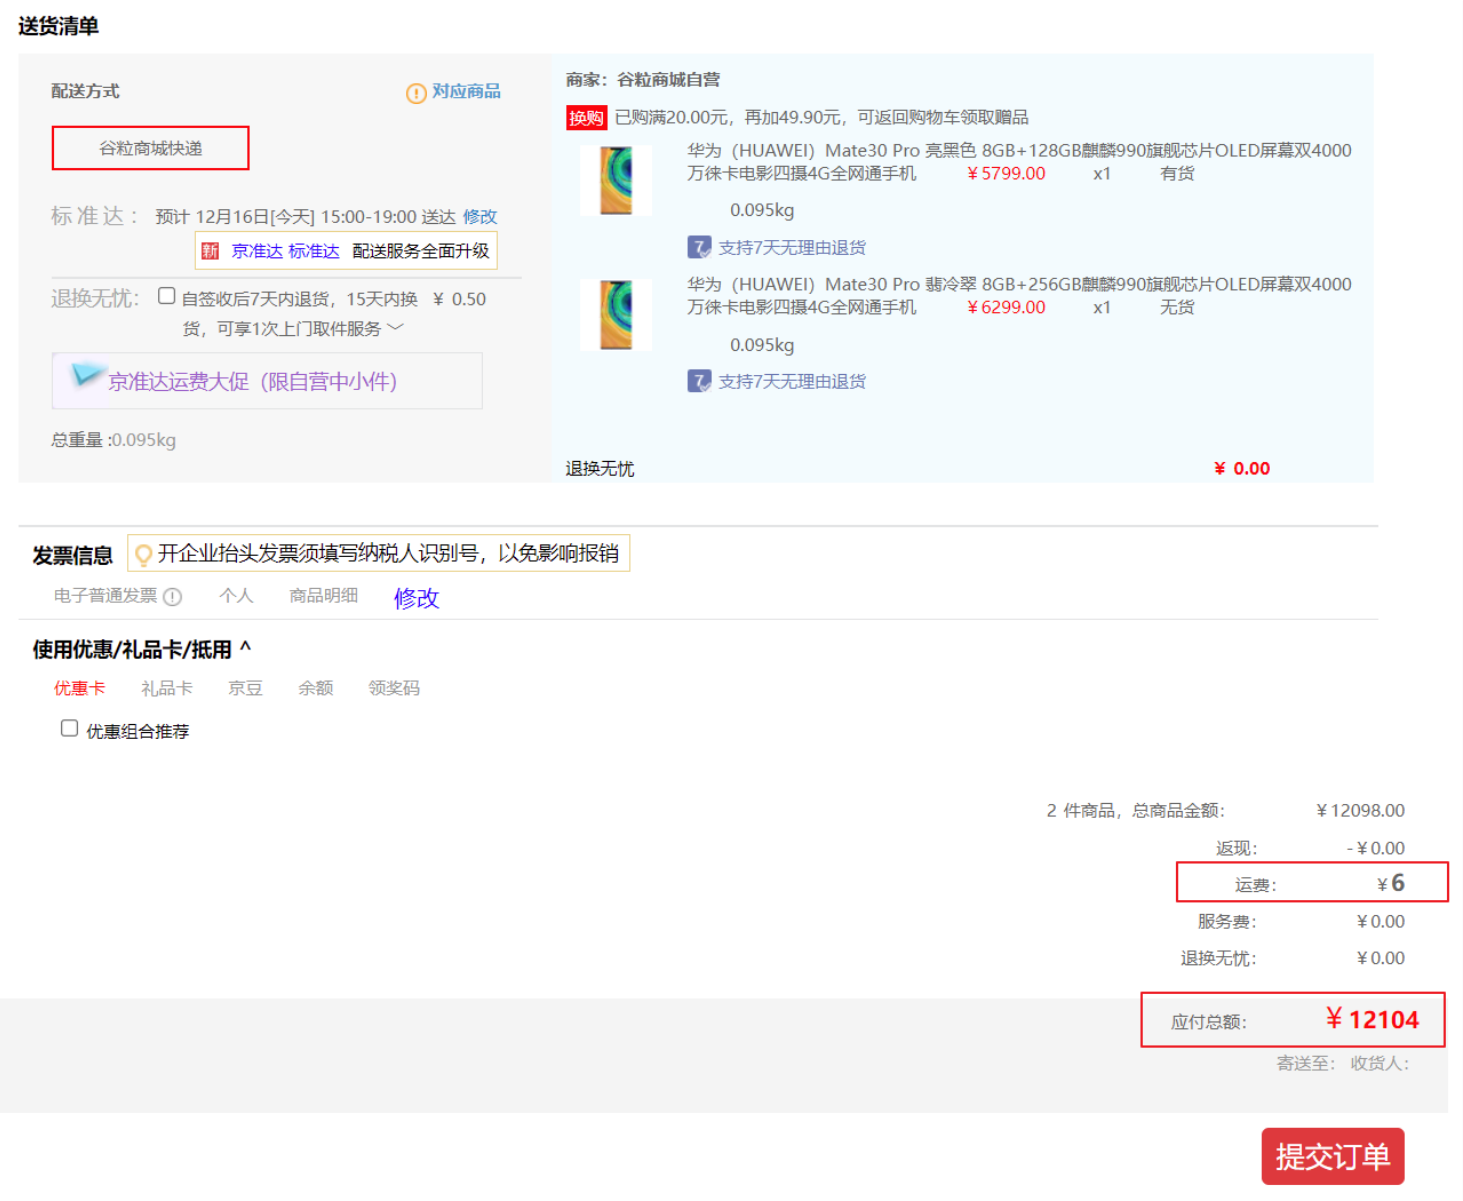Enable the 优惠组合推荐 checkbox
This screenshot has height=1201, width=1463.
tap(69, 728)
